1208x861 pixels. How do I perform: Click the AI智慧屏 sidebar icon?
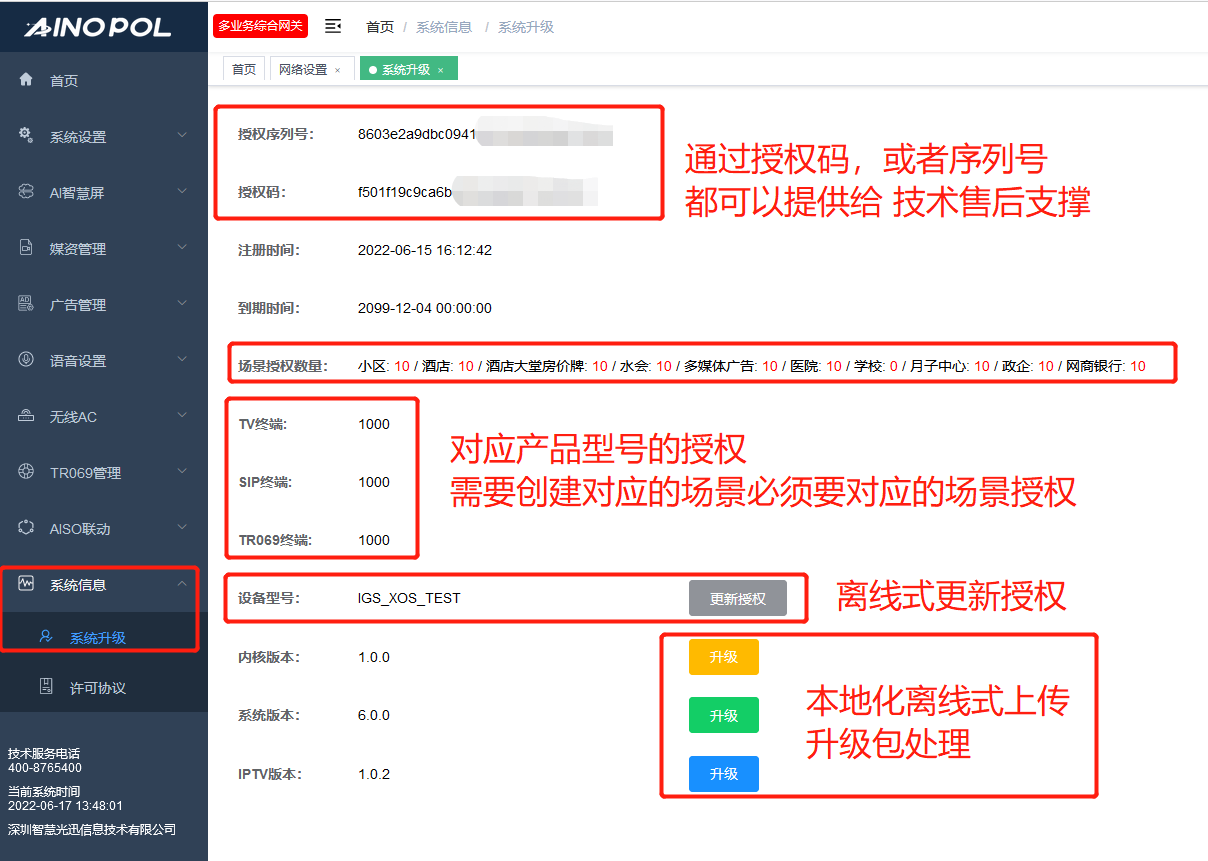27,192
